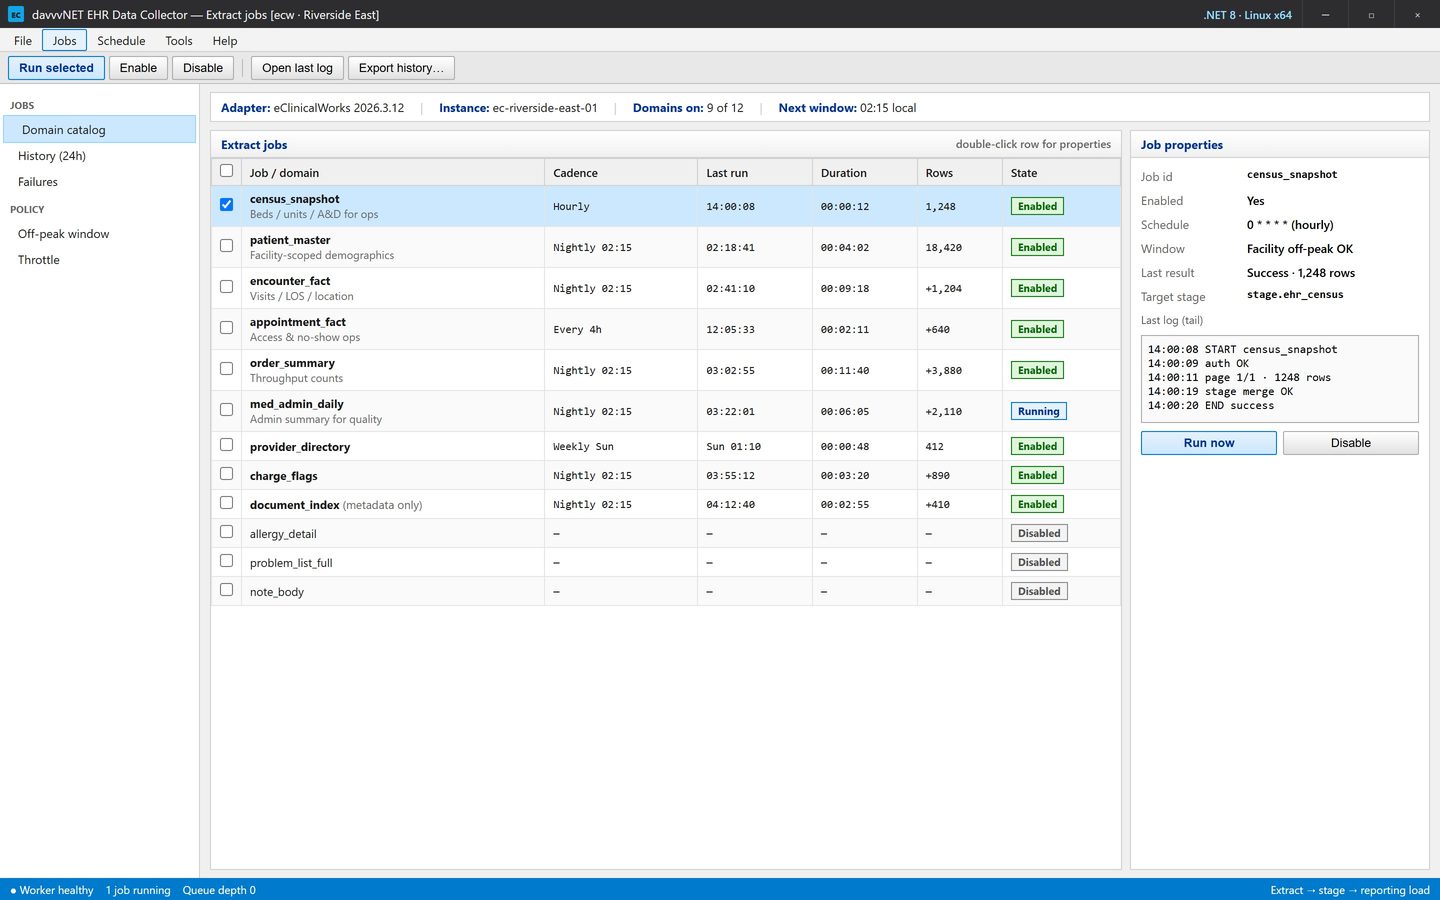
Task: Sort by Job / domain column header
Action: 392,172
